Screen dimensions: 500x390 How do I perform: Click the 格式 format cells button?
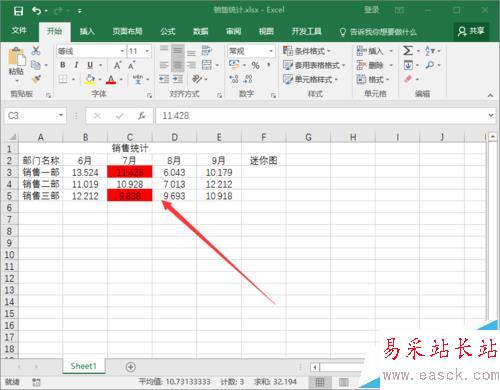[x=373, y=79]
